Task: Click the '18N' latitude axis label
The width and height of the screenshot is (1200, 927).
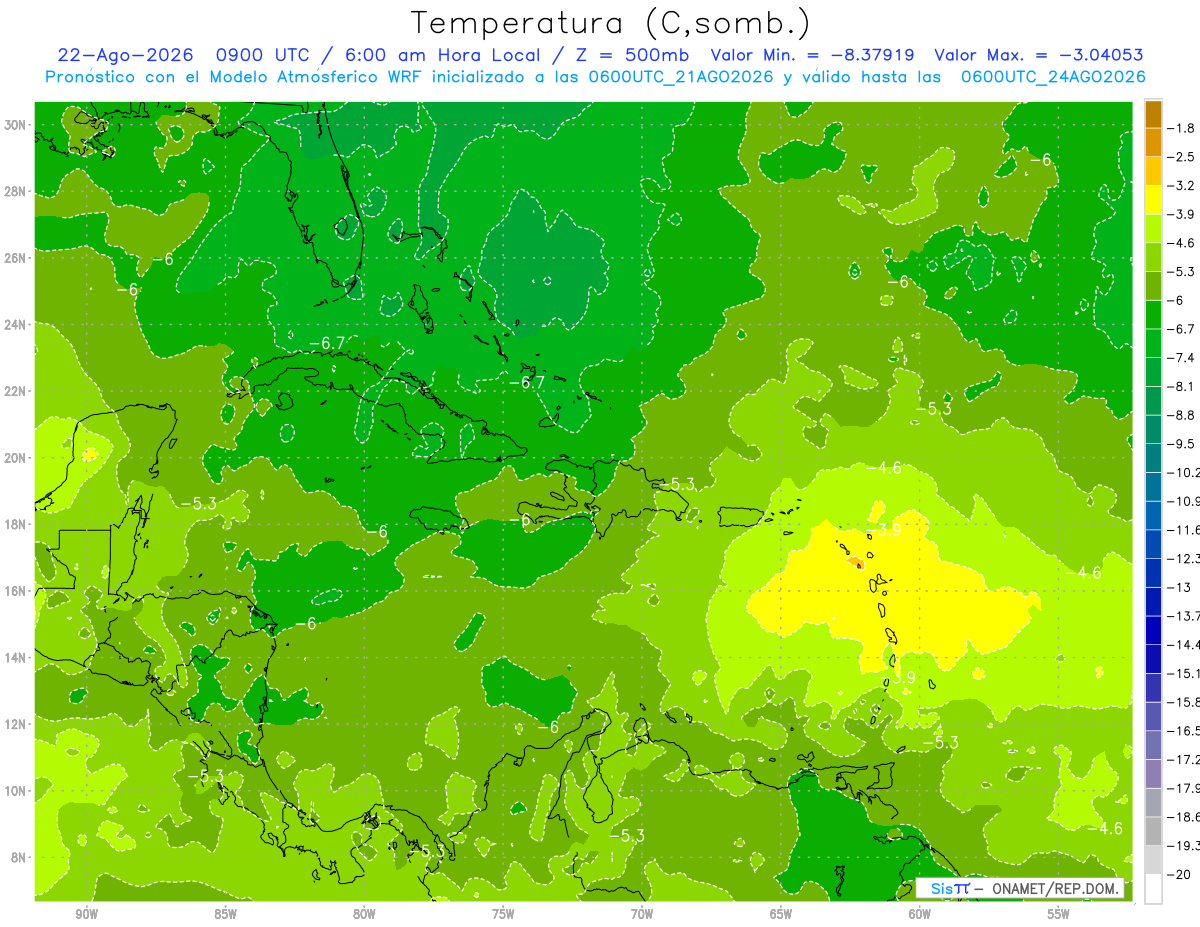Action: tap(15, 524)
